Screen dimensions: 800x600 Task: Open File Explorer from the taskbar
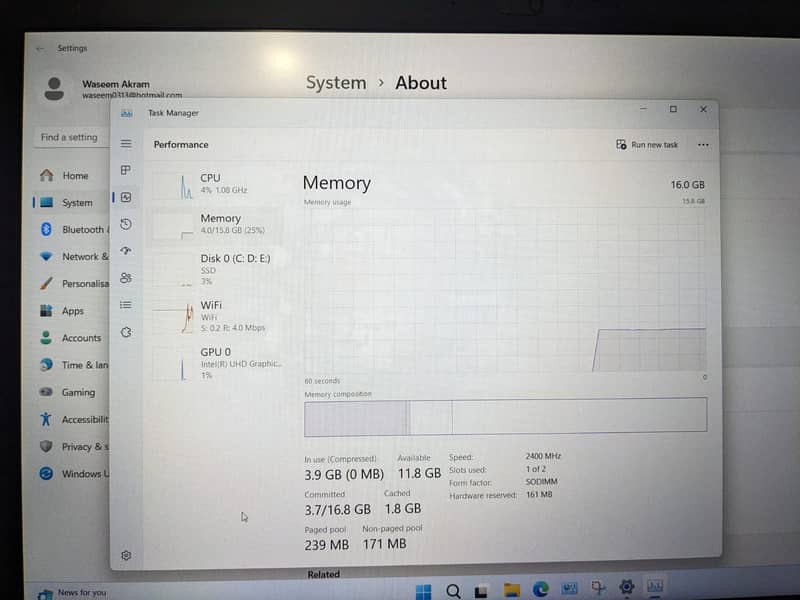pos(512,589)
